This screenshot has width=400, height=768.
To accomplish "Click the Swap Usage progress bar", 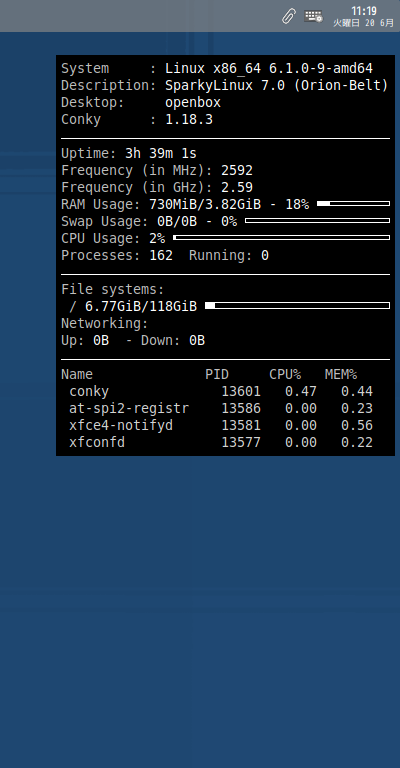I will 317,220.
